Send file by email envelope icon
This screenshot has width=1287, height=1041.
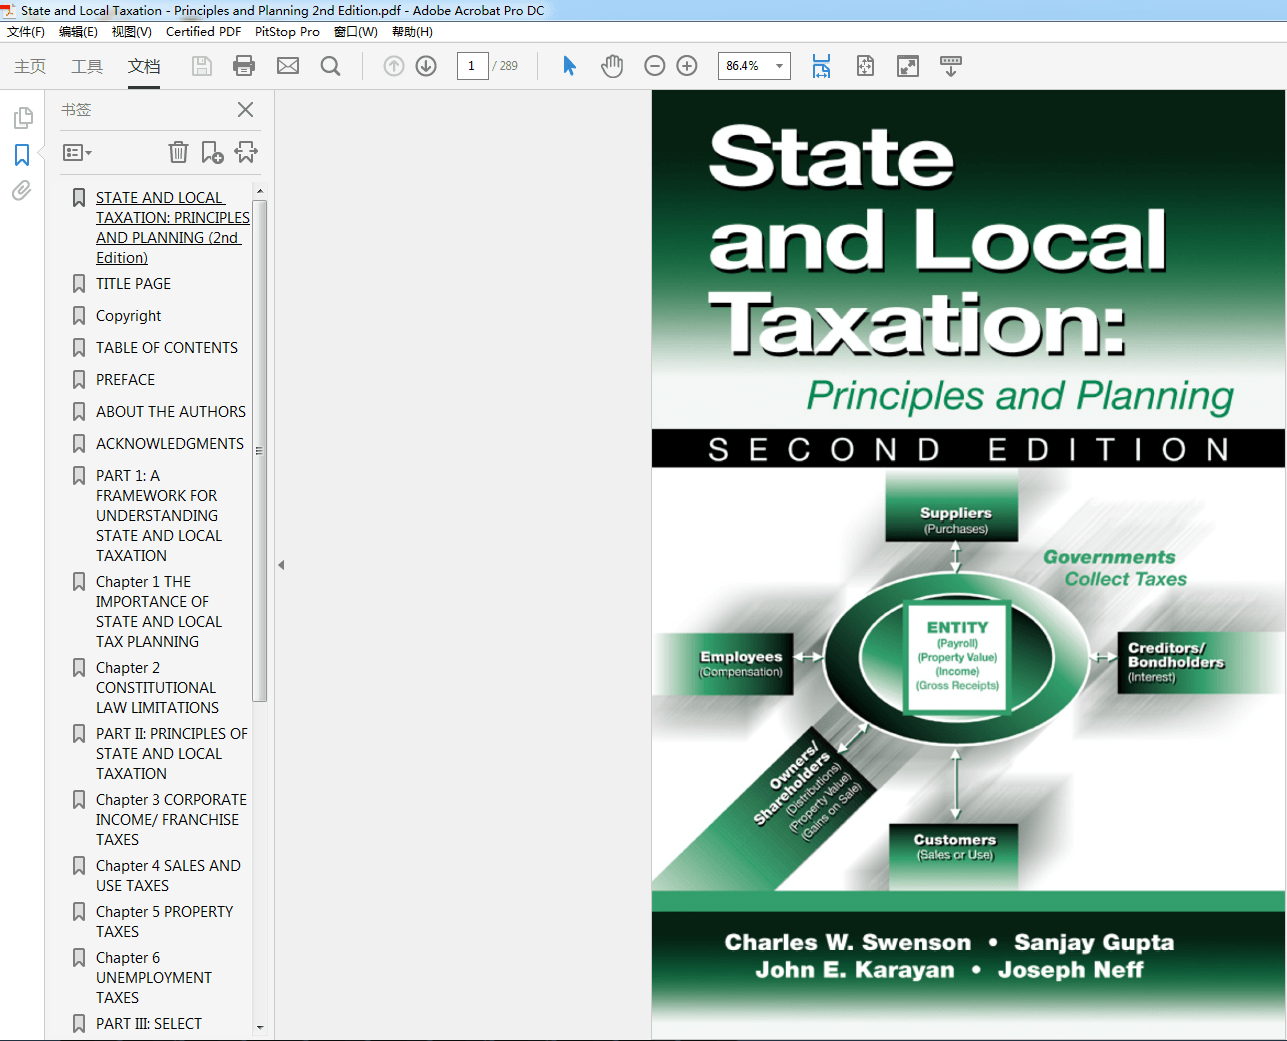288,66
